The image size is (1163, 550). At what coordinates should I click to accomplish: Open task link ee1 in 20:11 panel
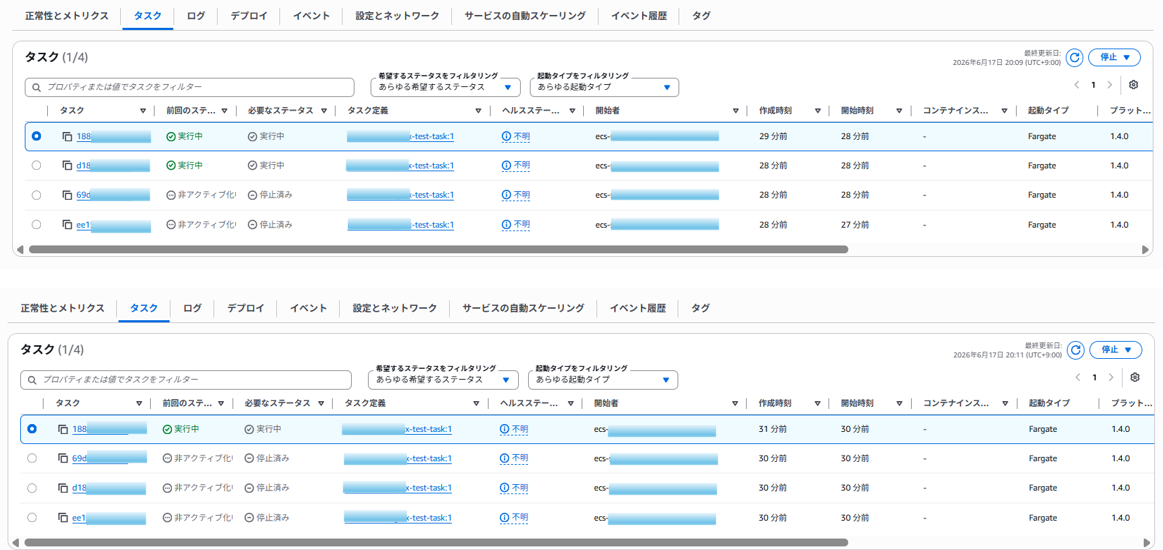point(109,517)
